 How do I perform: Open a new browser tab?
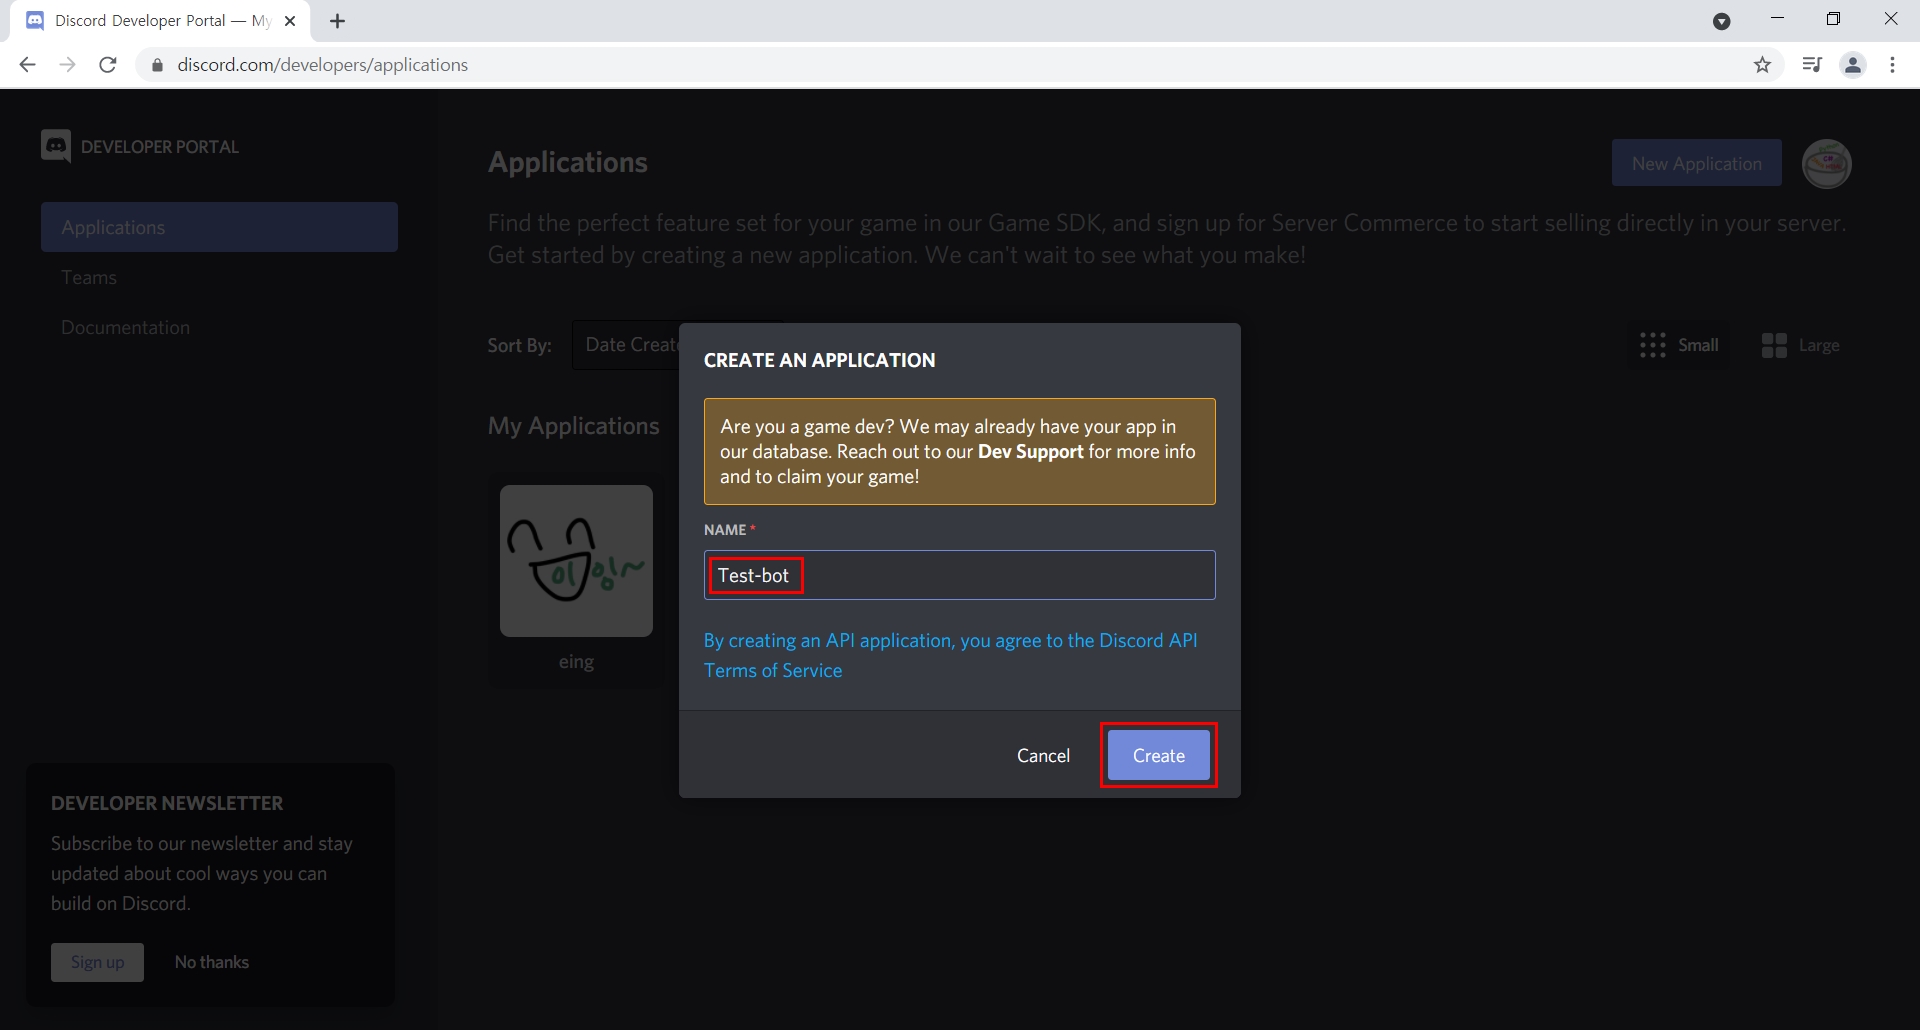pyautogui.click(x=338, y=21)
